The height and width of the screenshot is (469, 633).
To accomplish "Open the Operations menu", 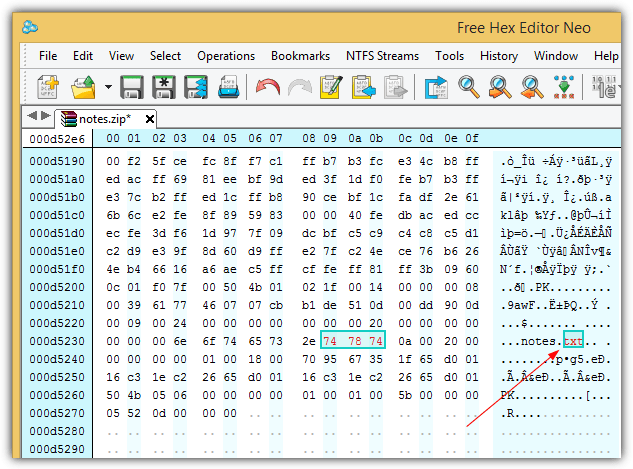I will [x=226, y=56].
